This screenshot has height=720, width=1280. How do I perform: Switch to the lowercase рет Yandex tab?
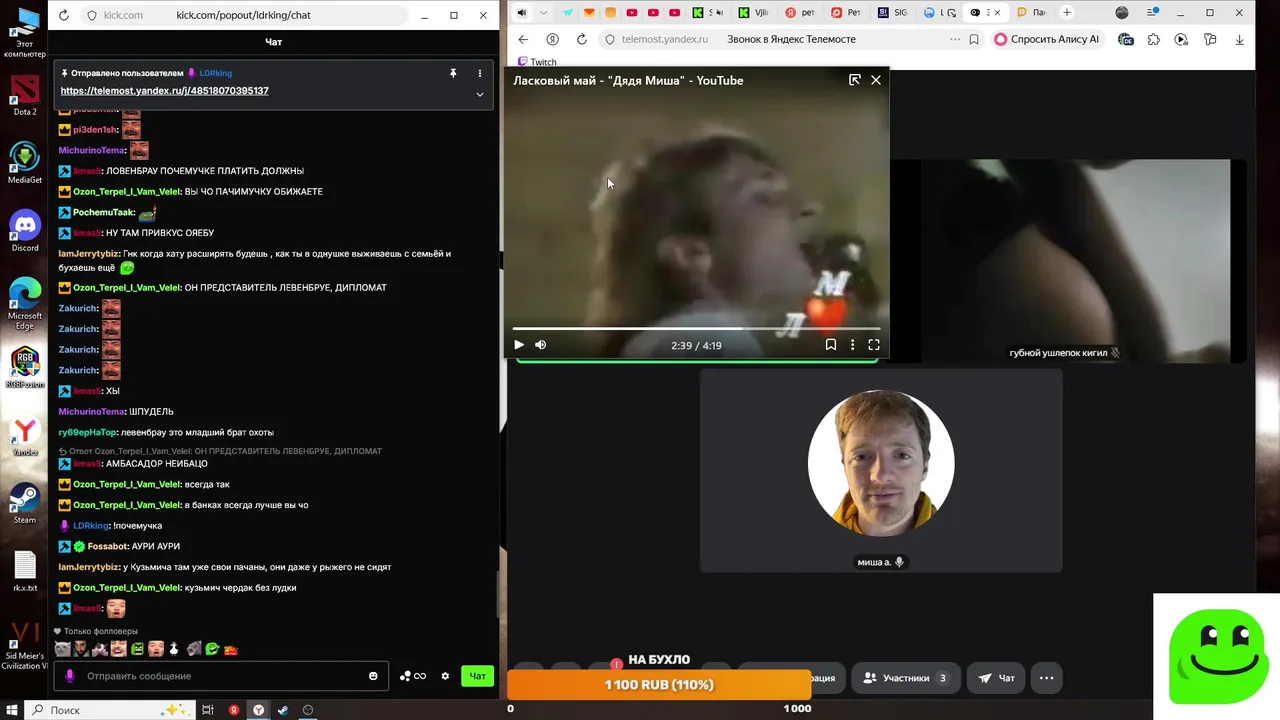click(x=801, y=13)
